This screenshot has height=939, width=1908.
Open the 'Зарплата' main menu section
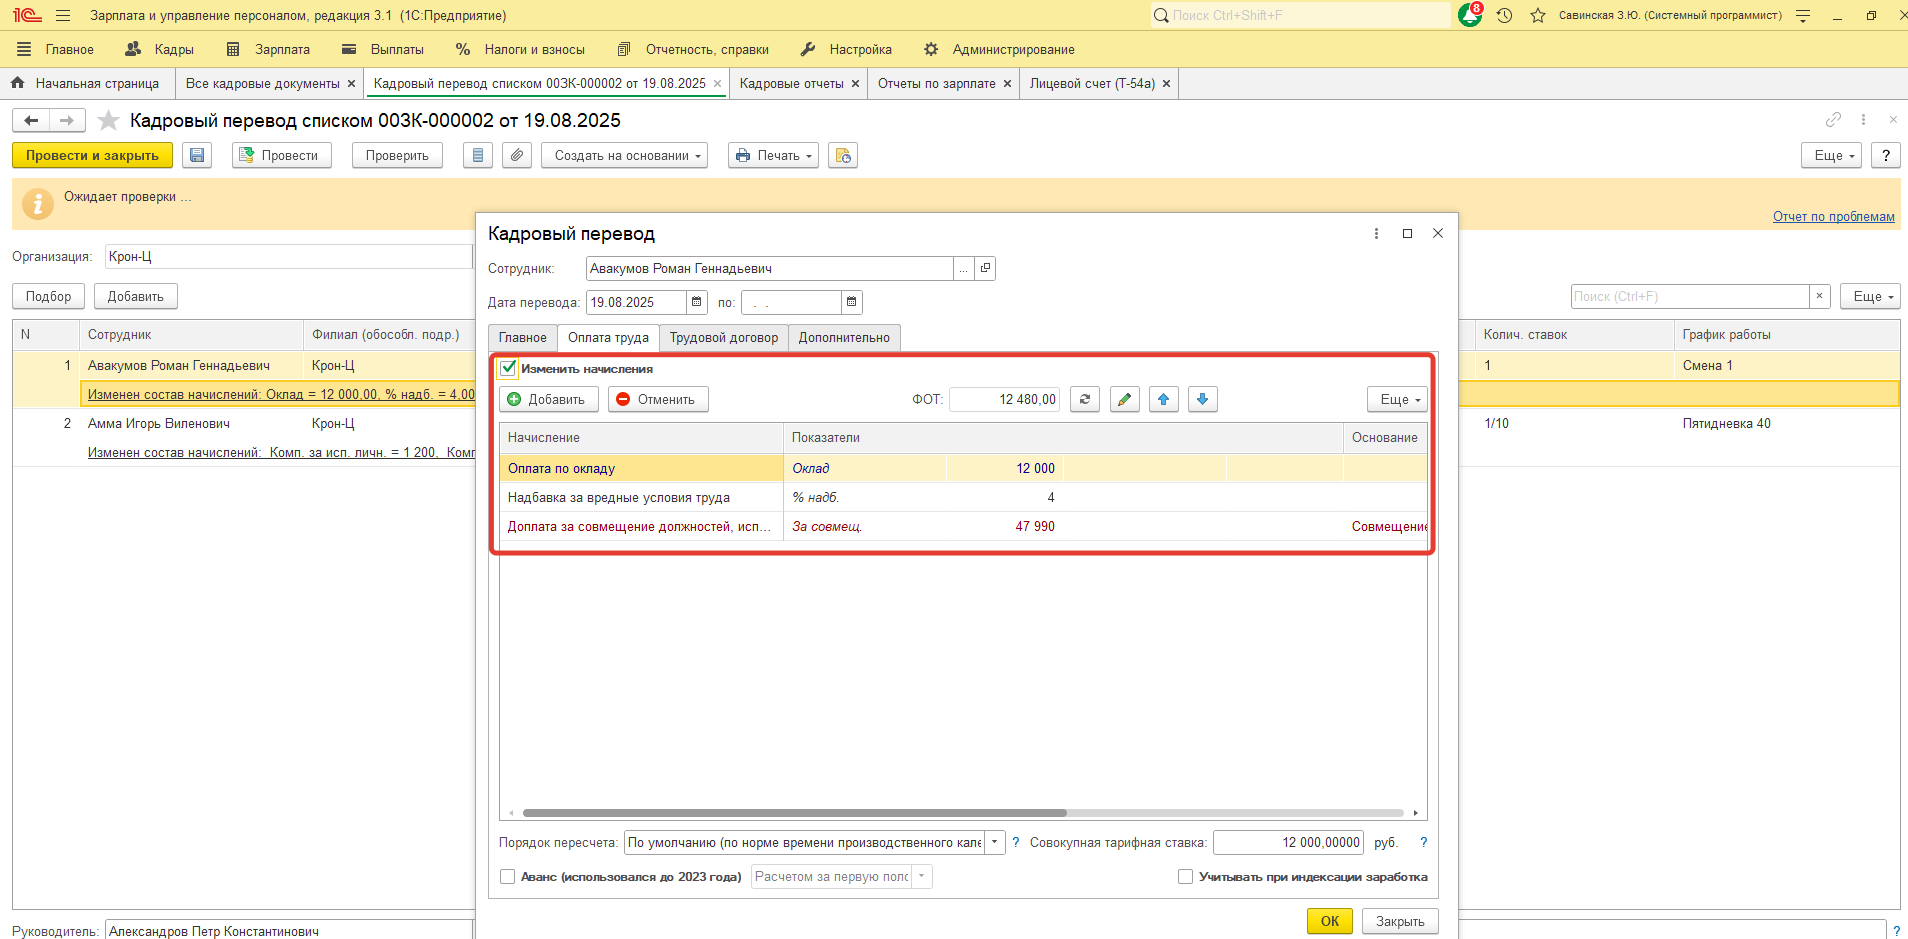(281, 49)
